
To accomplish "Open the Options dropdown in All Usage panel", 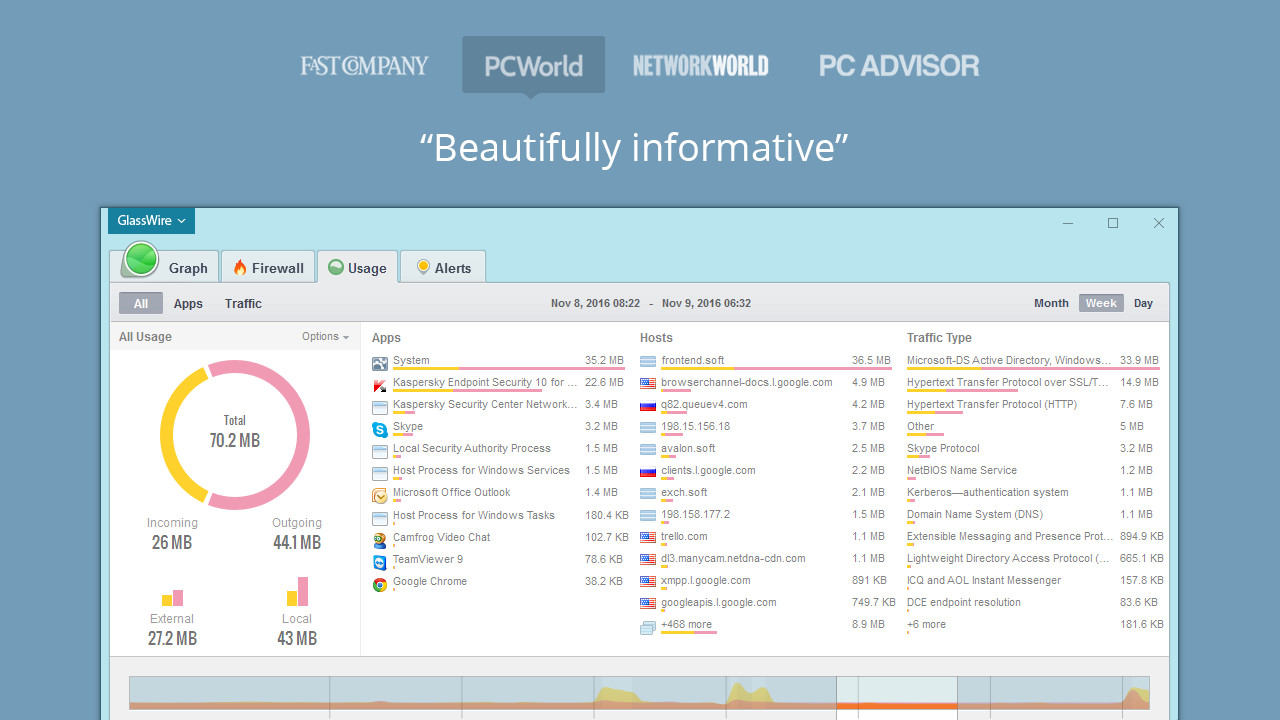I will click(x=325, y=336).
